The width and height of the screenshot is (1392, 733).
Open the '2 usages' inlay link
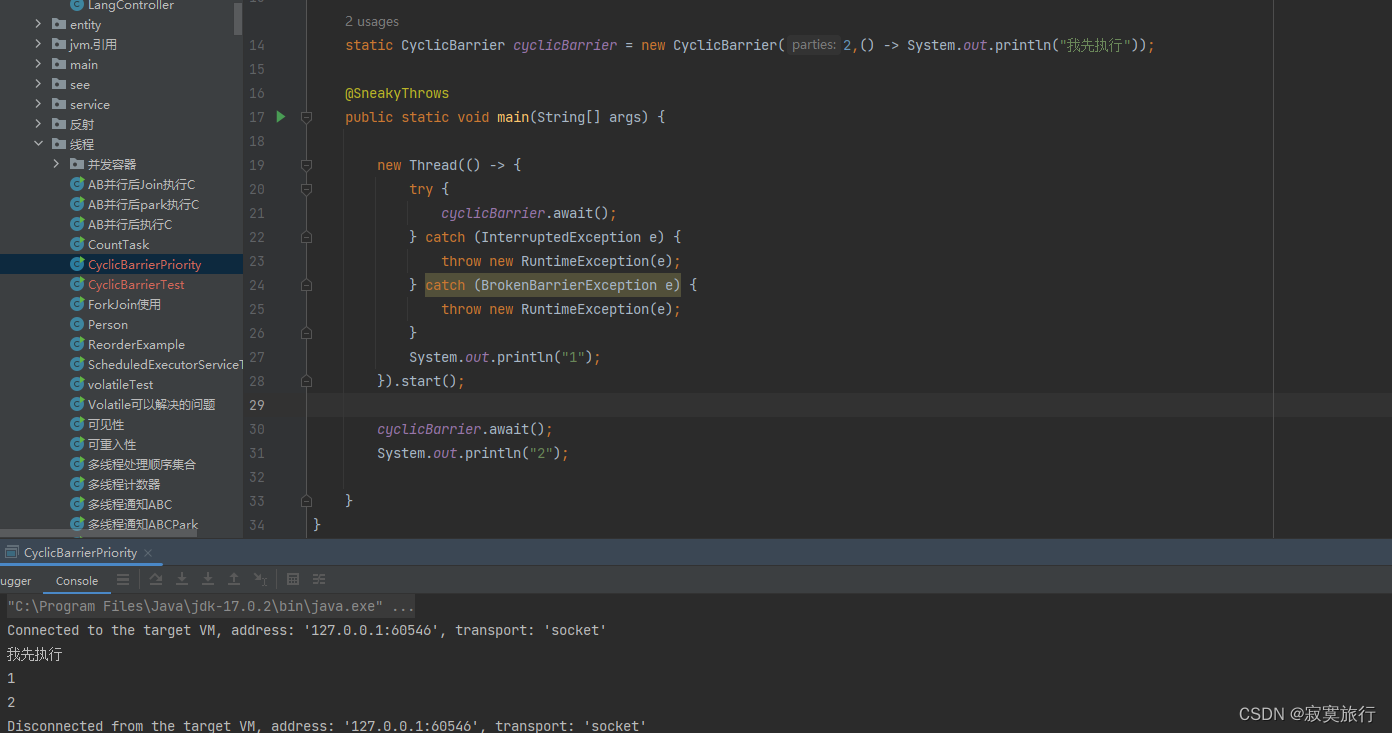[x=371, y=21]
